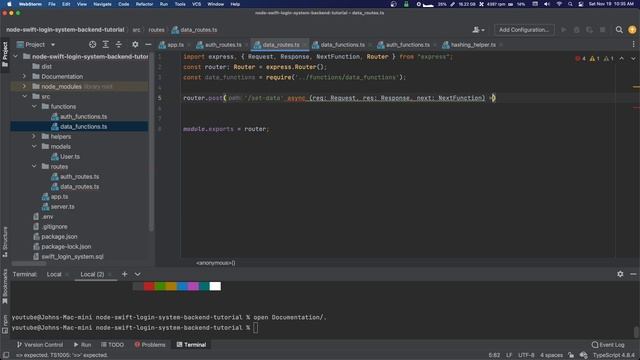Collapse the project root folder

(x=16, y=56)
